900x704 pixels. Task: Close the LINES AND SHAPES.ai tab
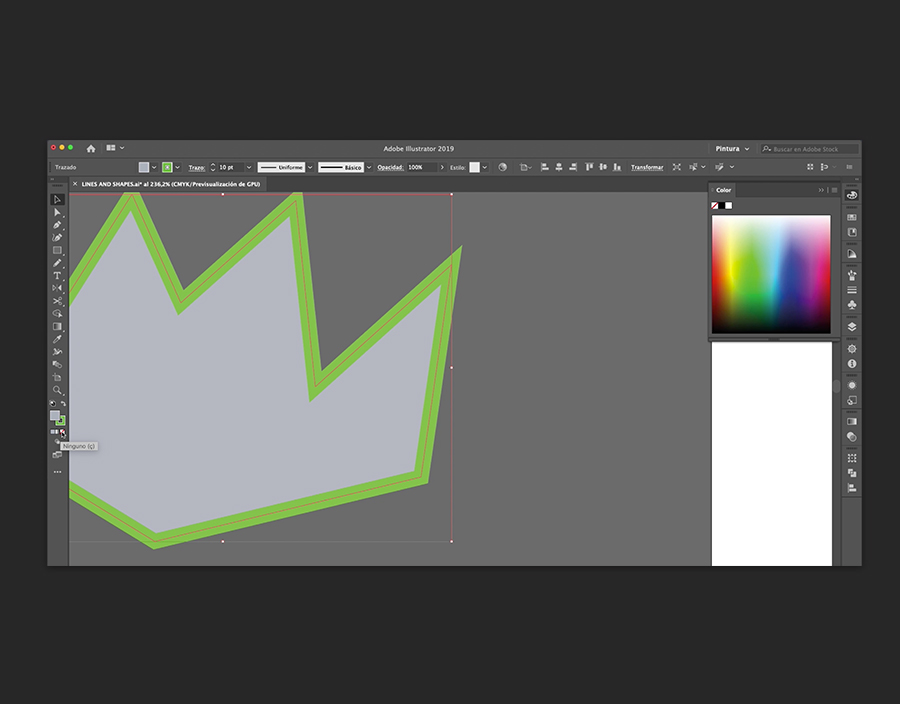(75, 184)
